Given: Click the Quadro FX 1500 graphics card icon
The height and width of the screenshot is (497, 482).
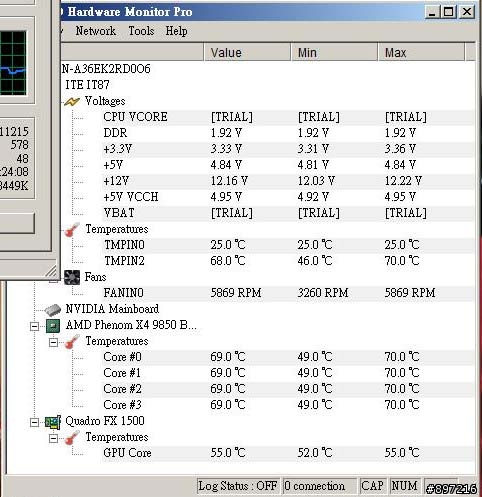Looking at the screenshot, I should click(x=53, y=422).
